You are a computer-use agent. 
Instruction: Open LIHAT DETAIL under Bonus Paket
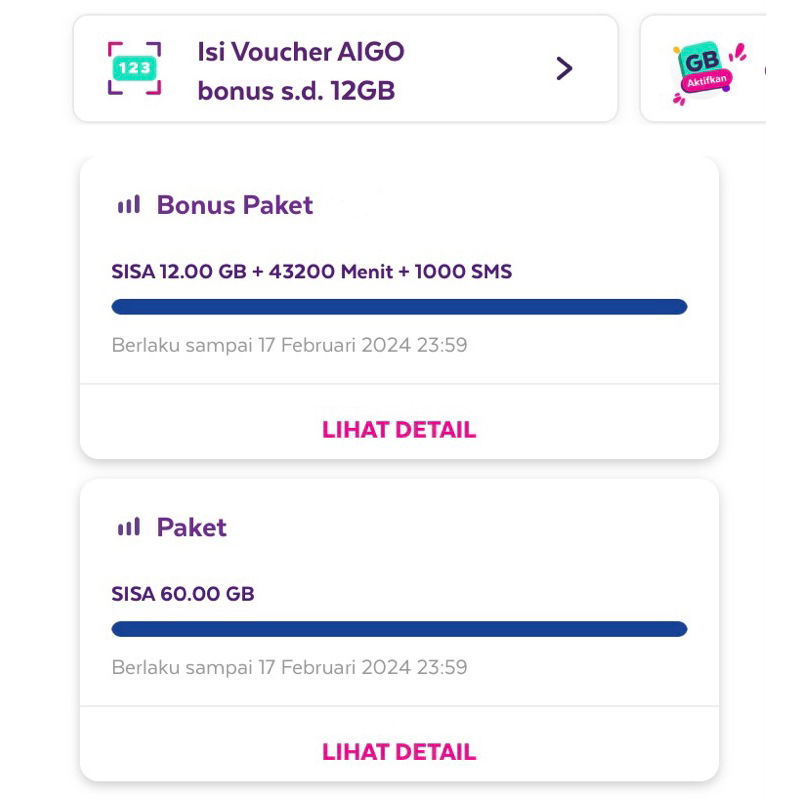coord(399,430)
